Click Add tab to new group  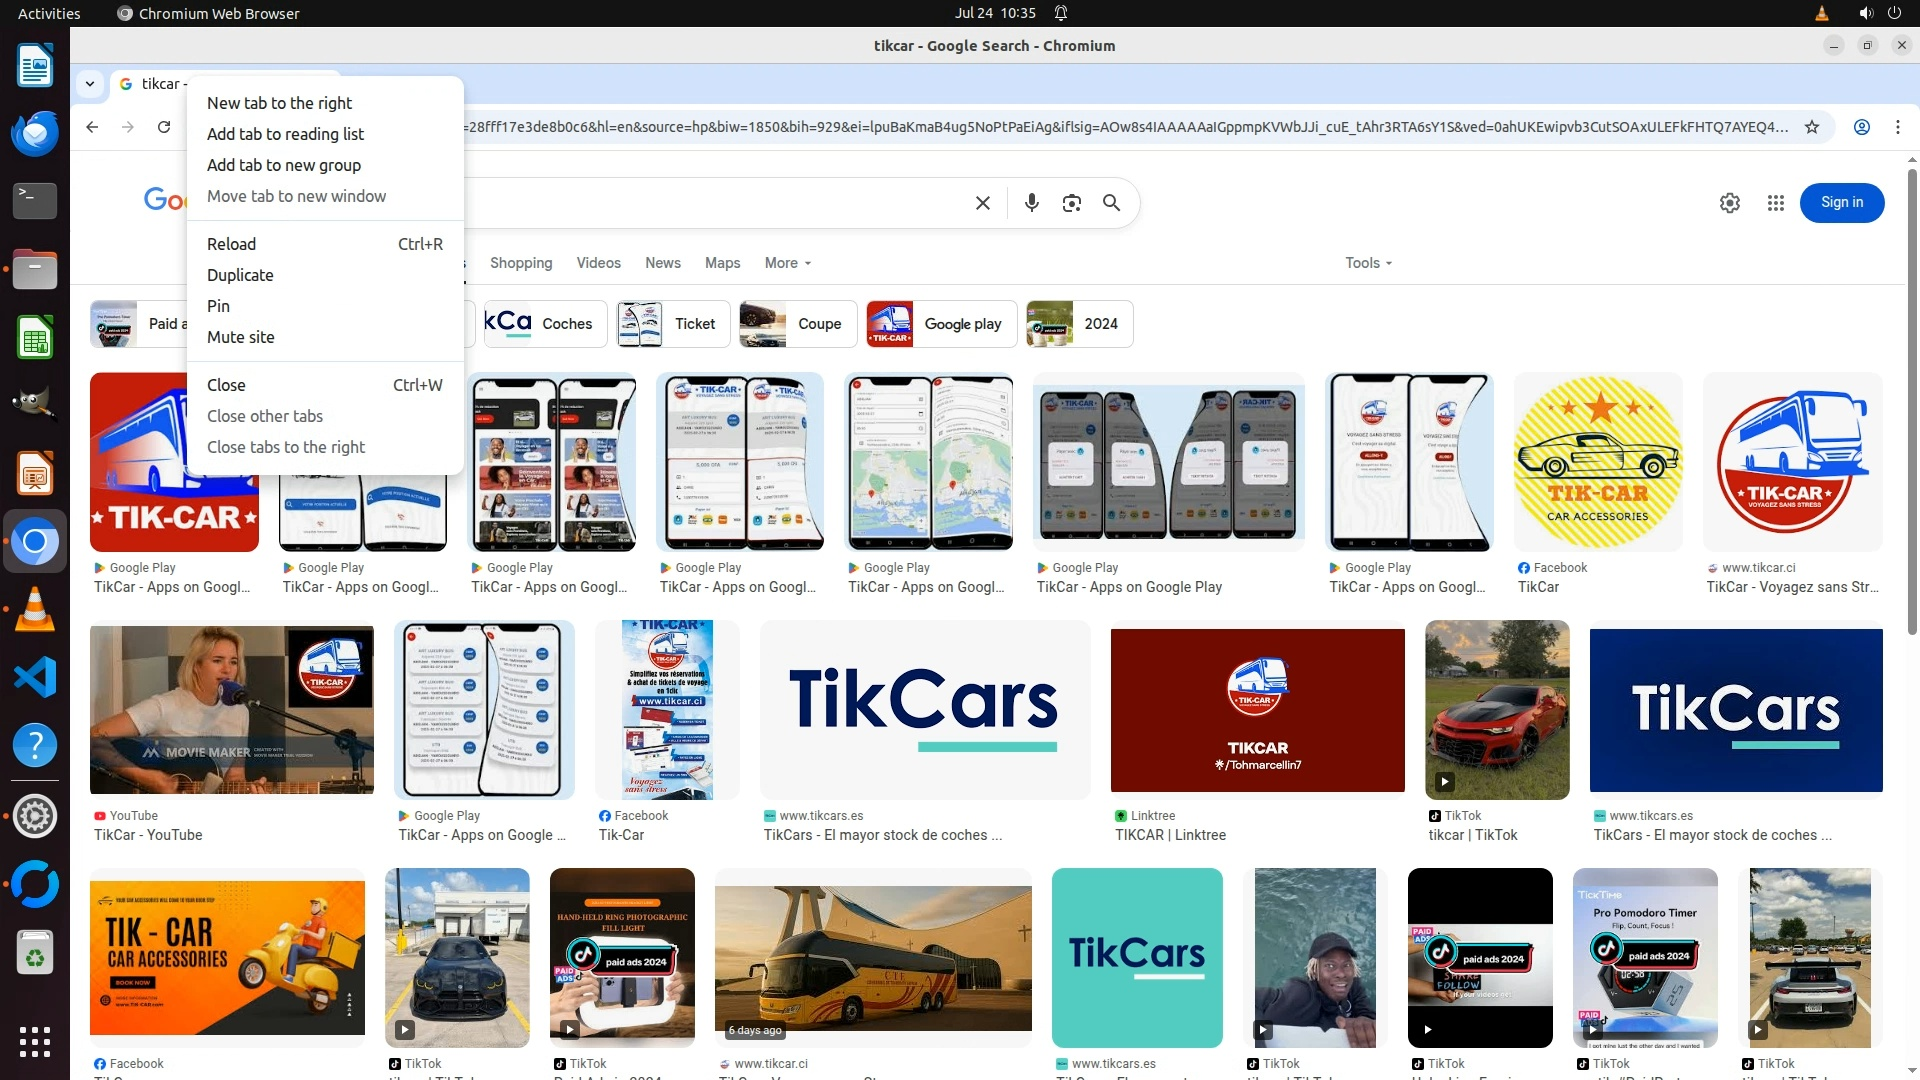pyautogui.click(x=284, y=165)
